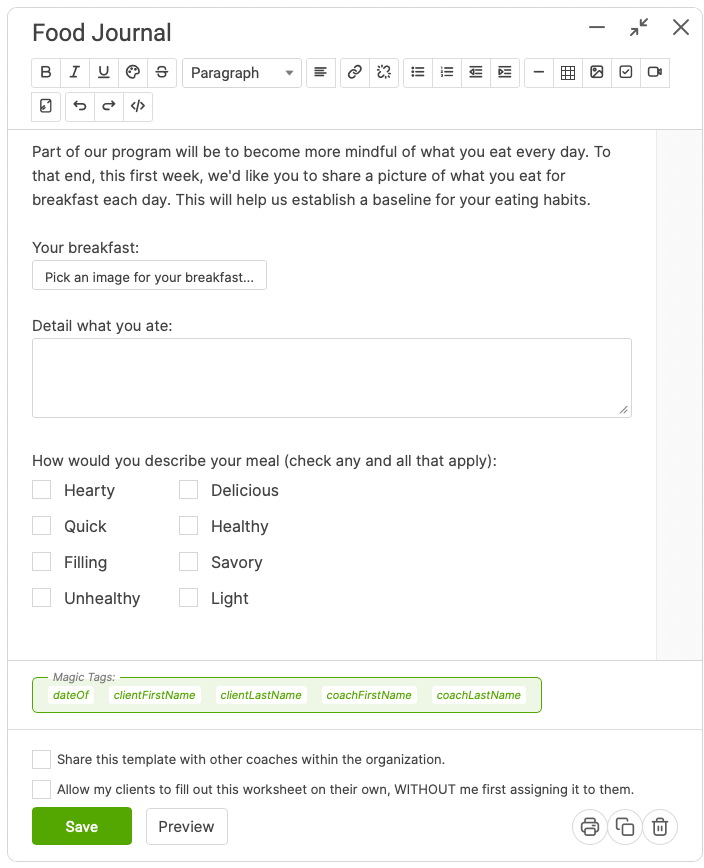This screenshot has width=704, height=868.
Task: Remove the current link
Action: pos(382,72)
